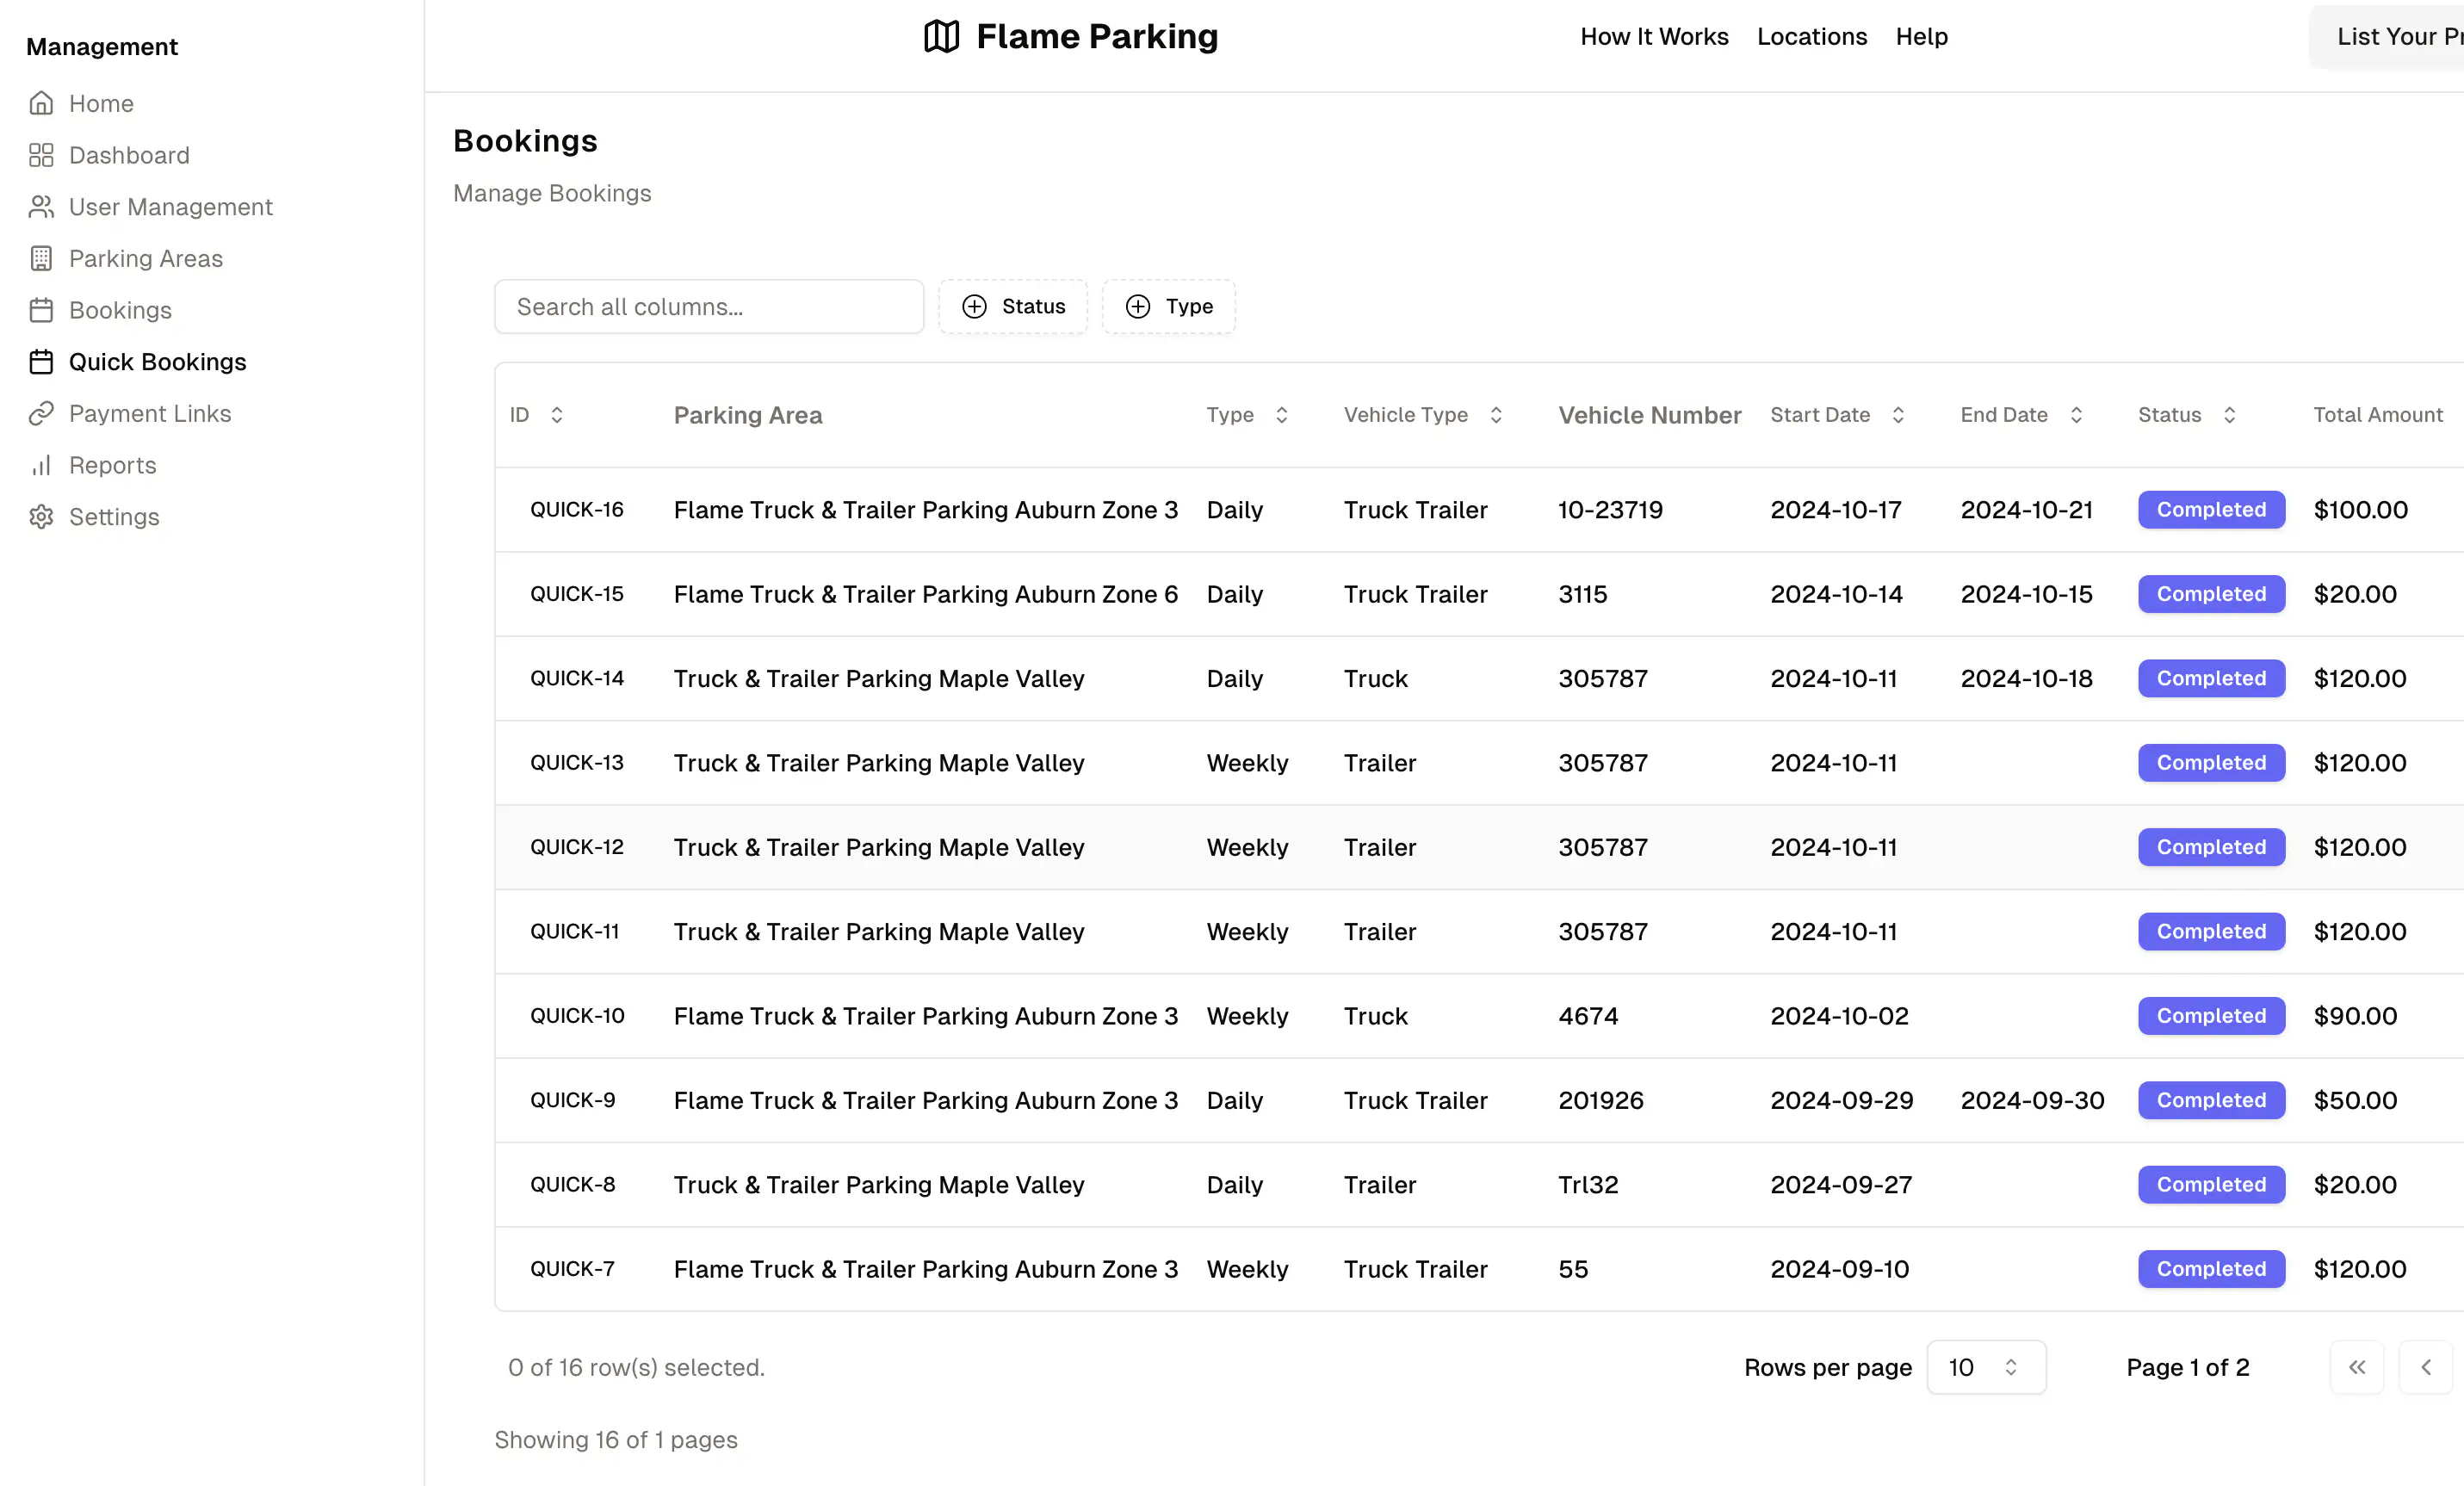Click the map icon beside Flame Parking

click(x=940, y=36)
